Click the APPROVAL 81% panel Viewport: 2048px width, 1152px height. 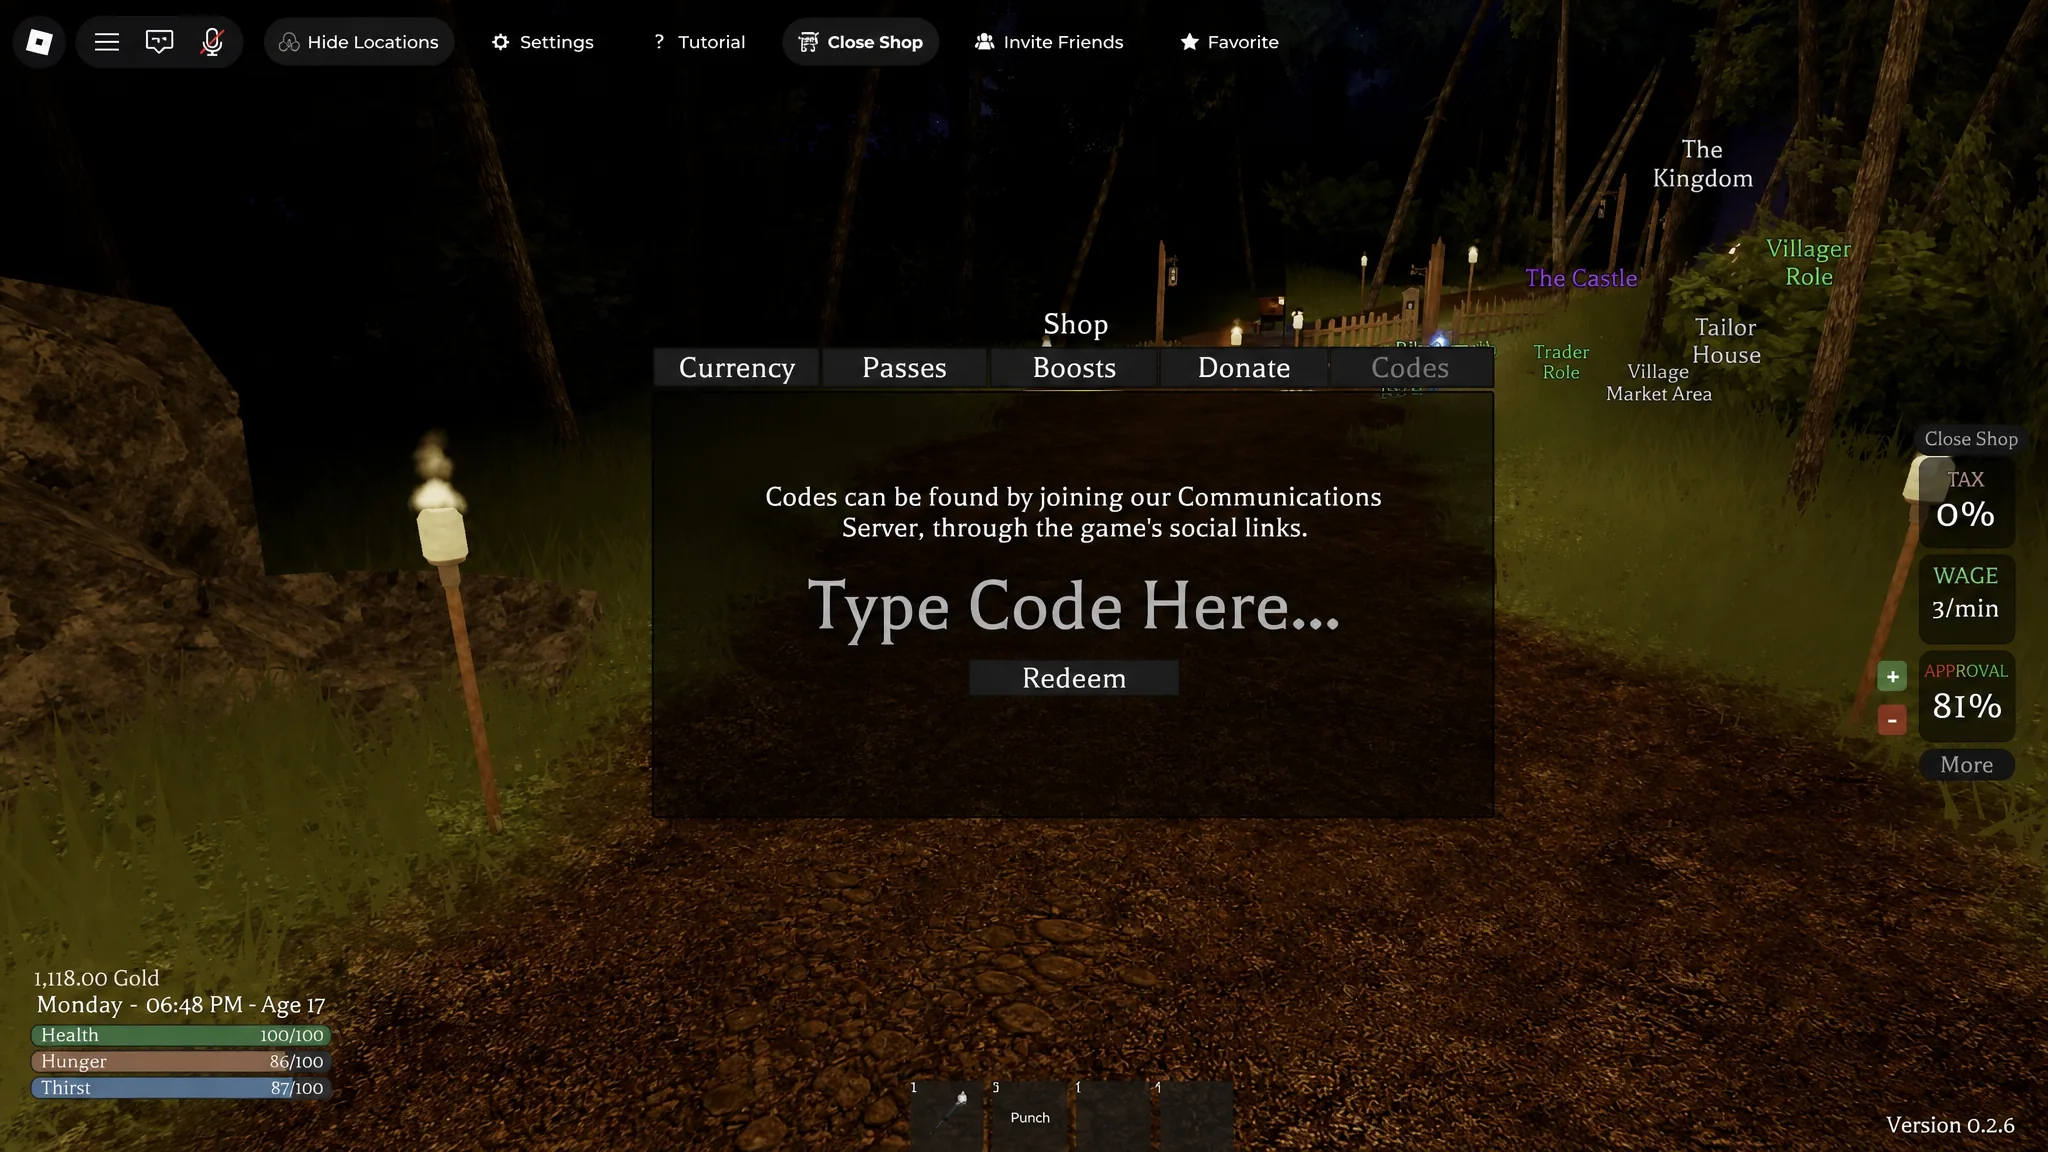pyautogui.click(x=1966, y=695)
